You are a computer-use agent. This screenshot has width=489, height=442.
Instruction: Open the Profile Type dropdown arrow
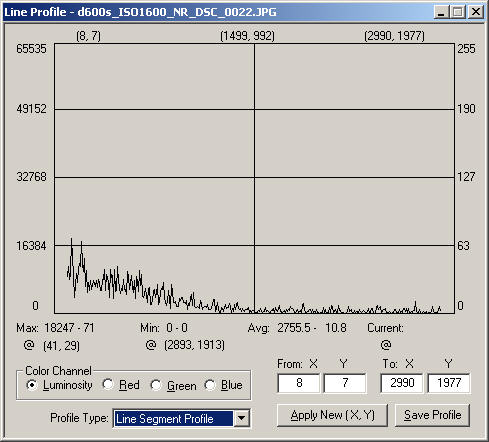pyautogui.click(x=241, y=418)
